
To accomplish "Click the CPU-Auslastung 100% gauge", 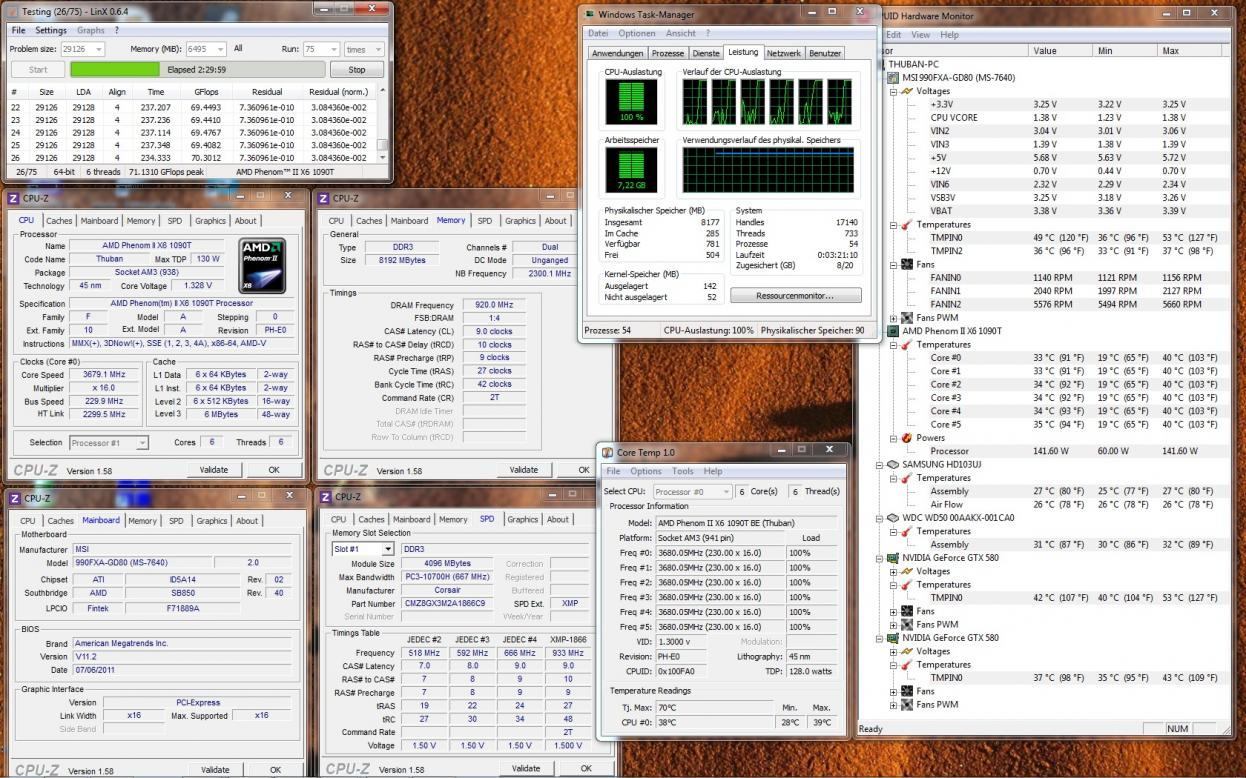I will pyautogui.click(x=631, y=102).
